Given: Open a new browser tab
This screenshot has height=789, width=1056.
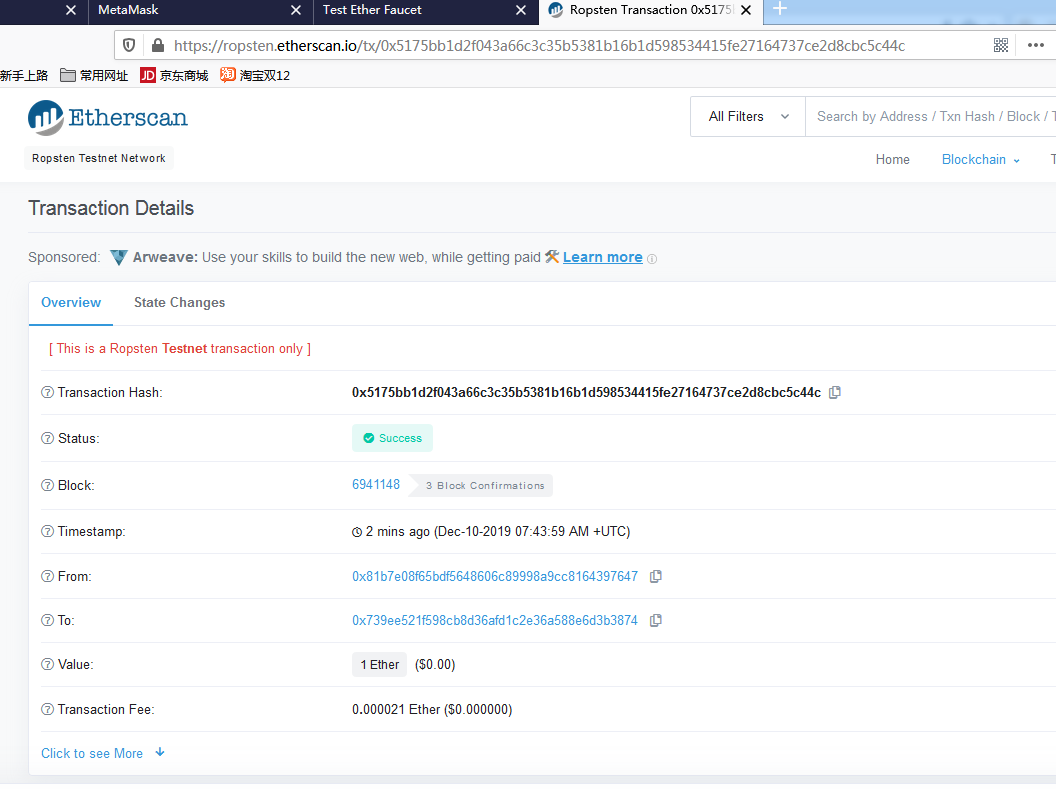Looking at the screenshot, I should [x=780, y=9].
